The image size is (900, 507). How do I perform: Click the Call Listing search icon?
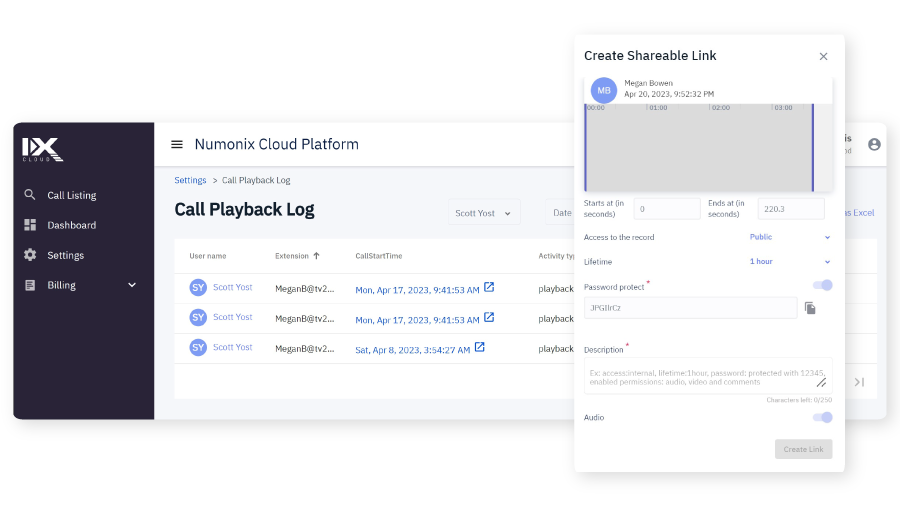30,195
